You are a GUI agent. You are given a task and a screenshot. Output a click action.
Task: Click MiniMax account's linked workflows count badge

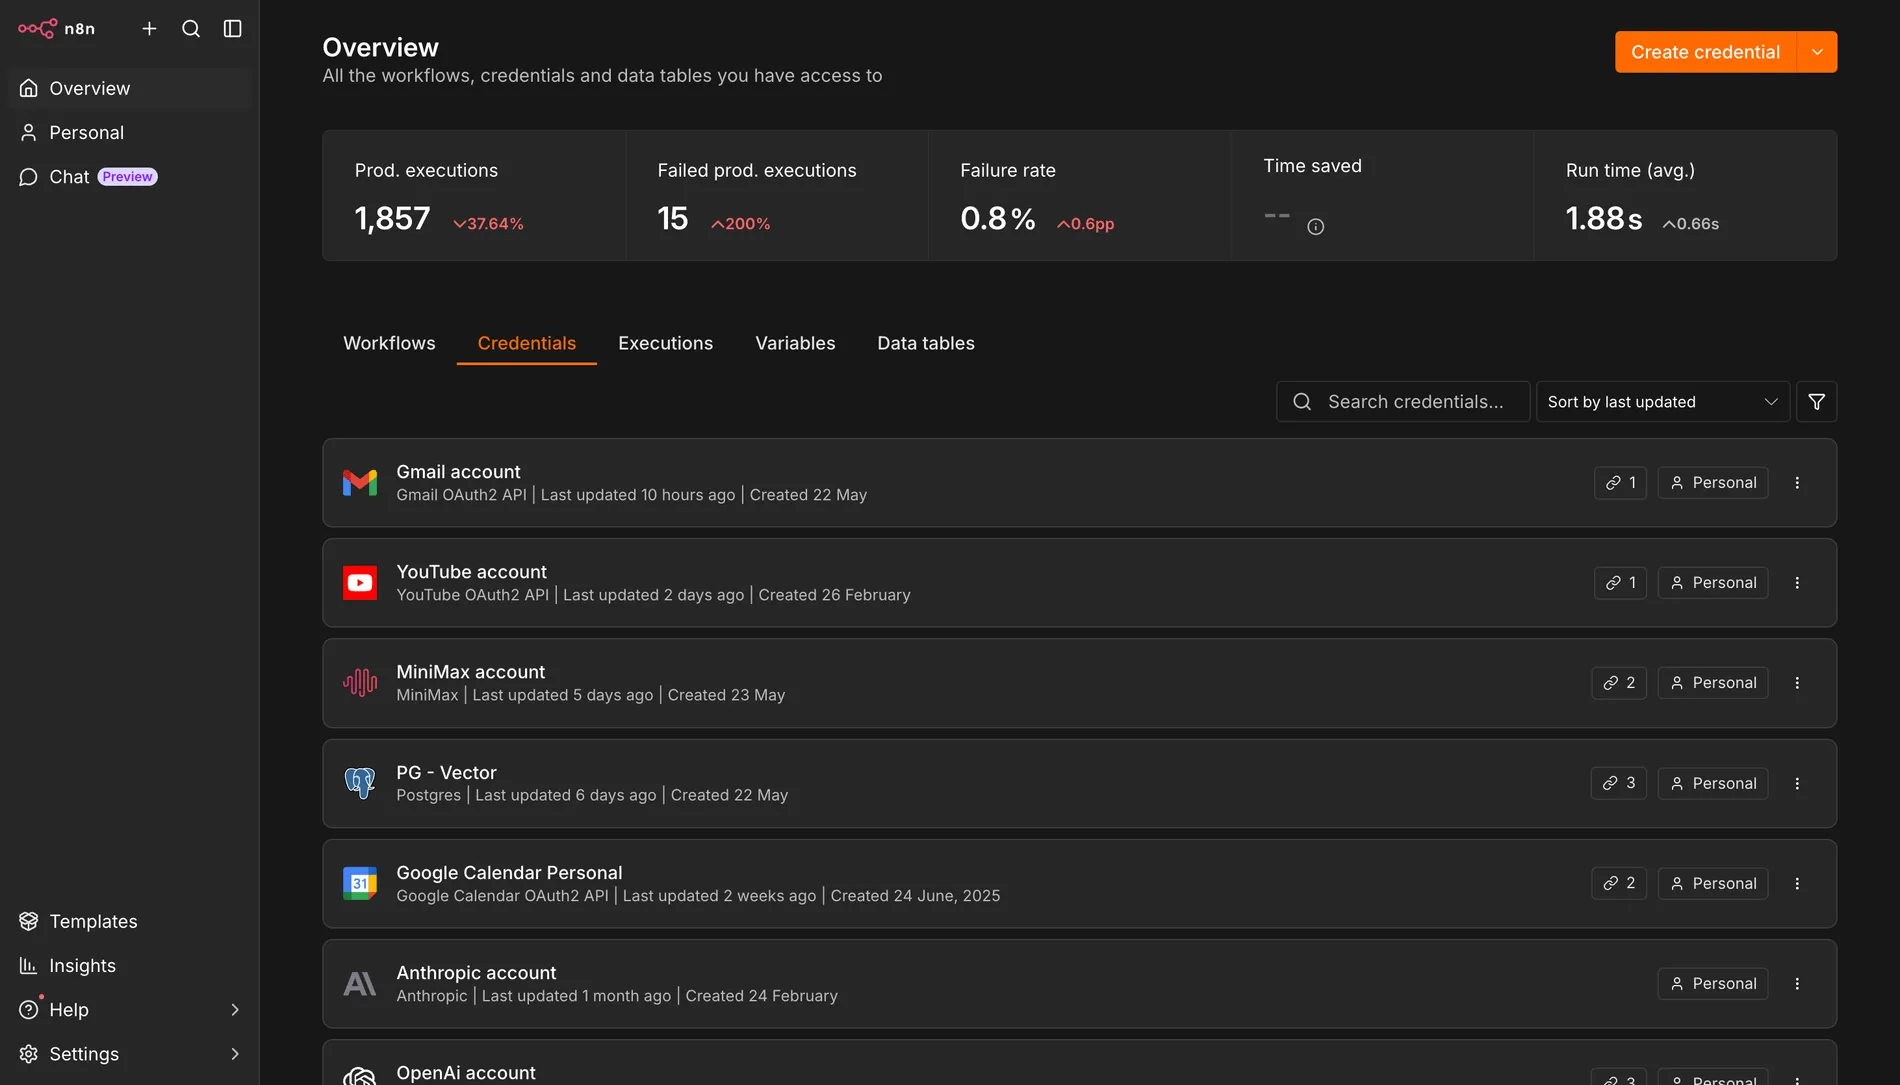1620,683
